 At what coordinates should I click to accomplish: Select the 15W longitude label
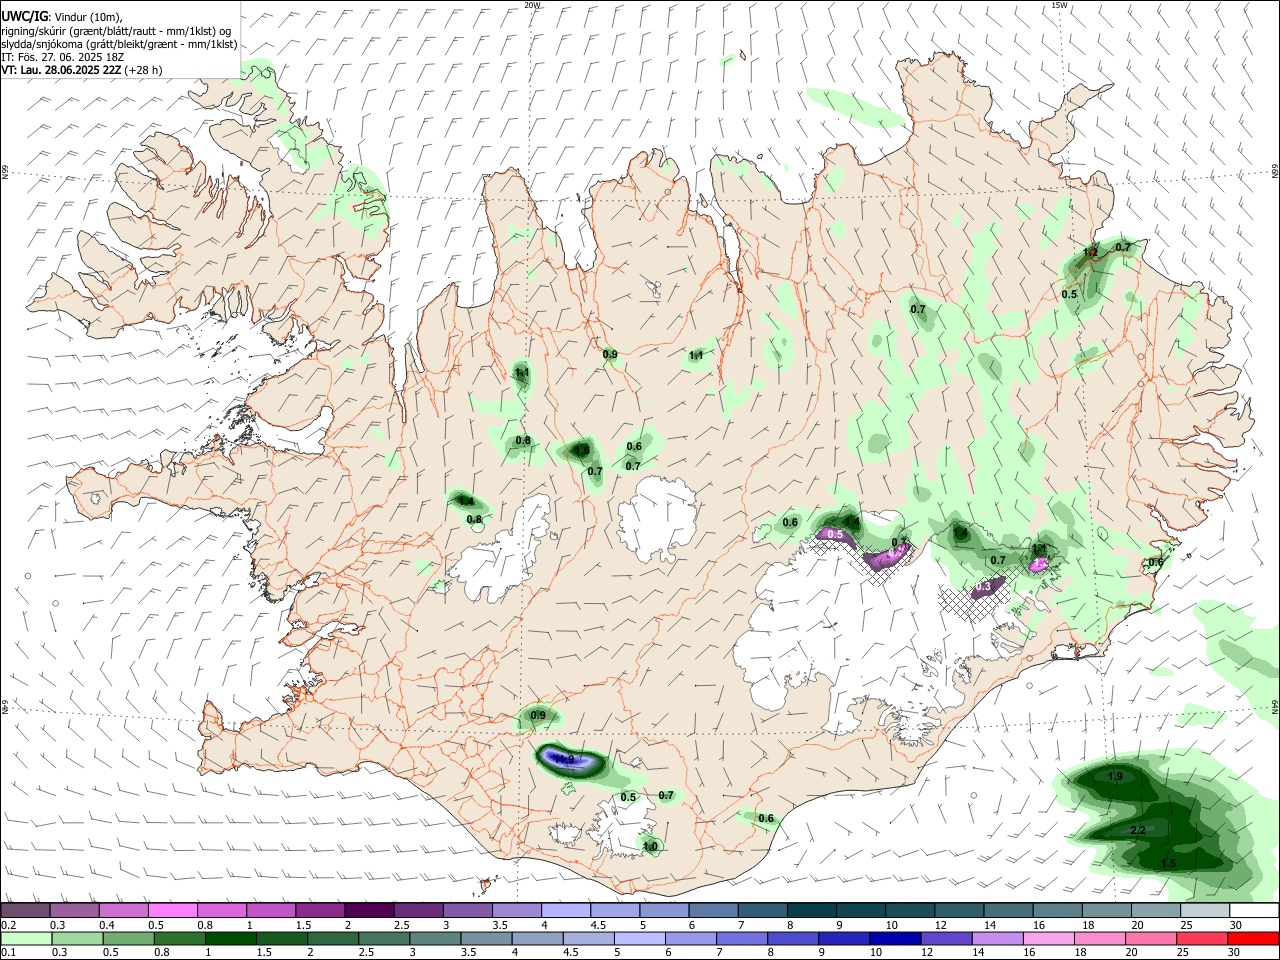pos(1058,5)
